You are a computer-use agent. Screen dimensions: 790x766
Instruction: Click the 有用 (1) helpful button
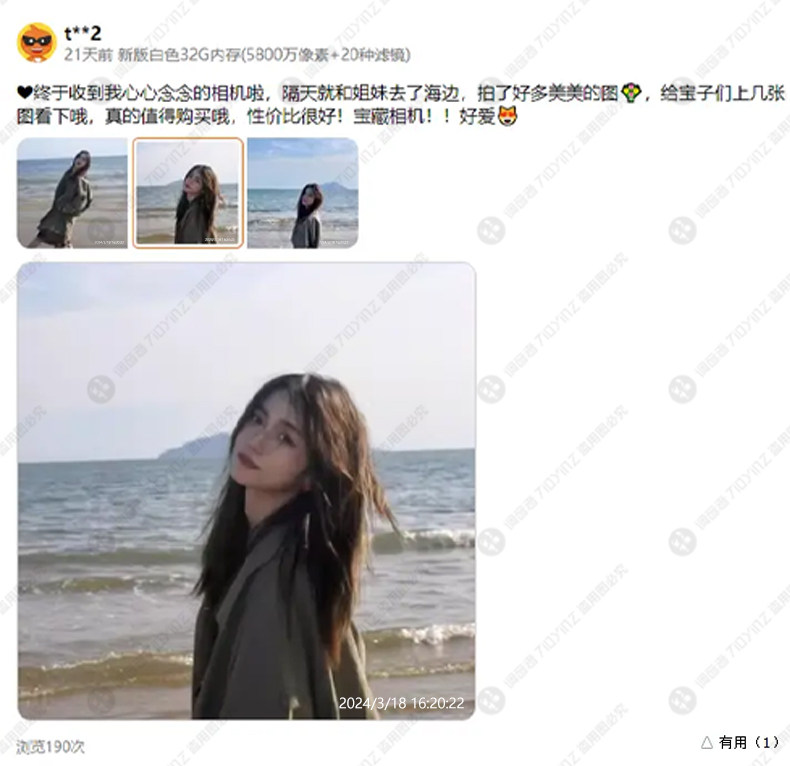pos(740,742)
